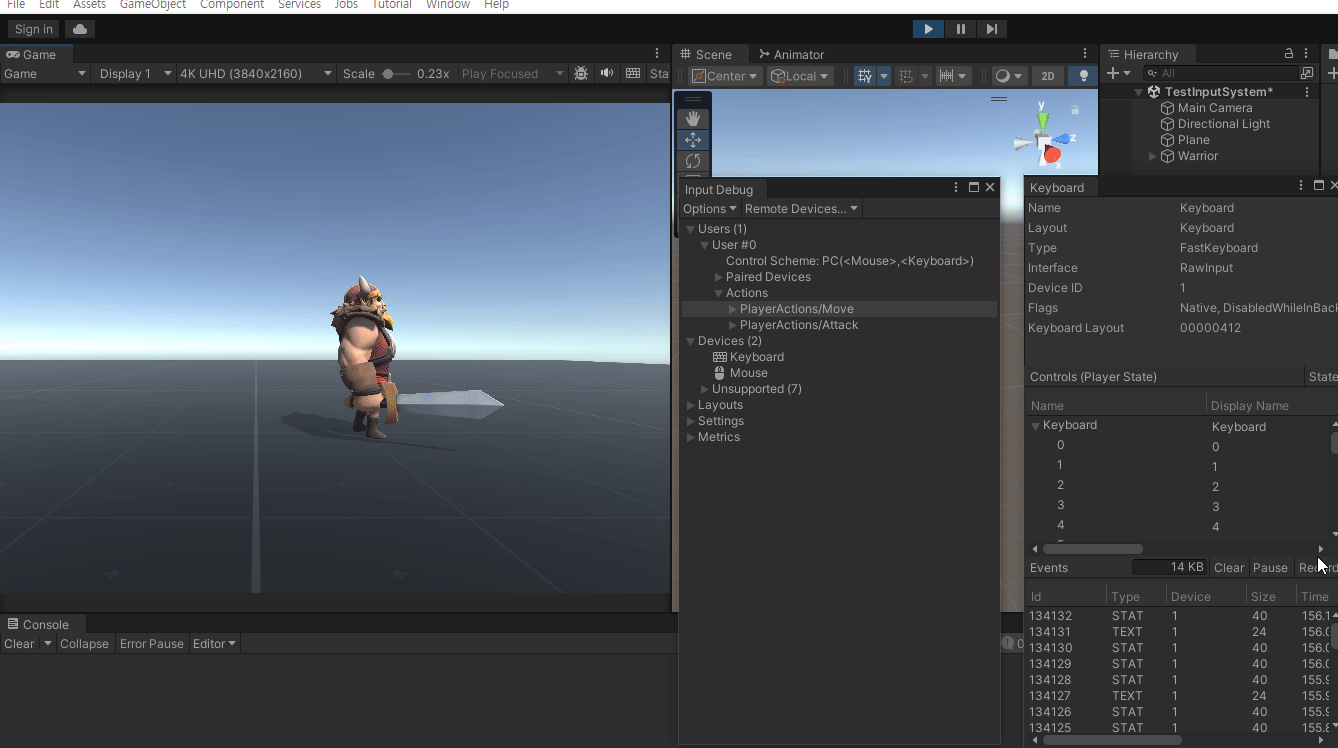Image resolution: width=1338 pixels, height=748 pixels.
Task: Expand Unsupported (7) devices
Action: tap(704, 389)
